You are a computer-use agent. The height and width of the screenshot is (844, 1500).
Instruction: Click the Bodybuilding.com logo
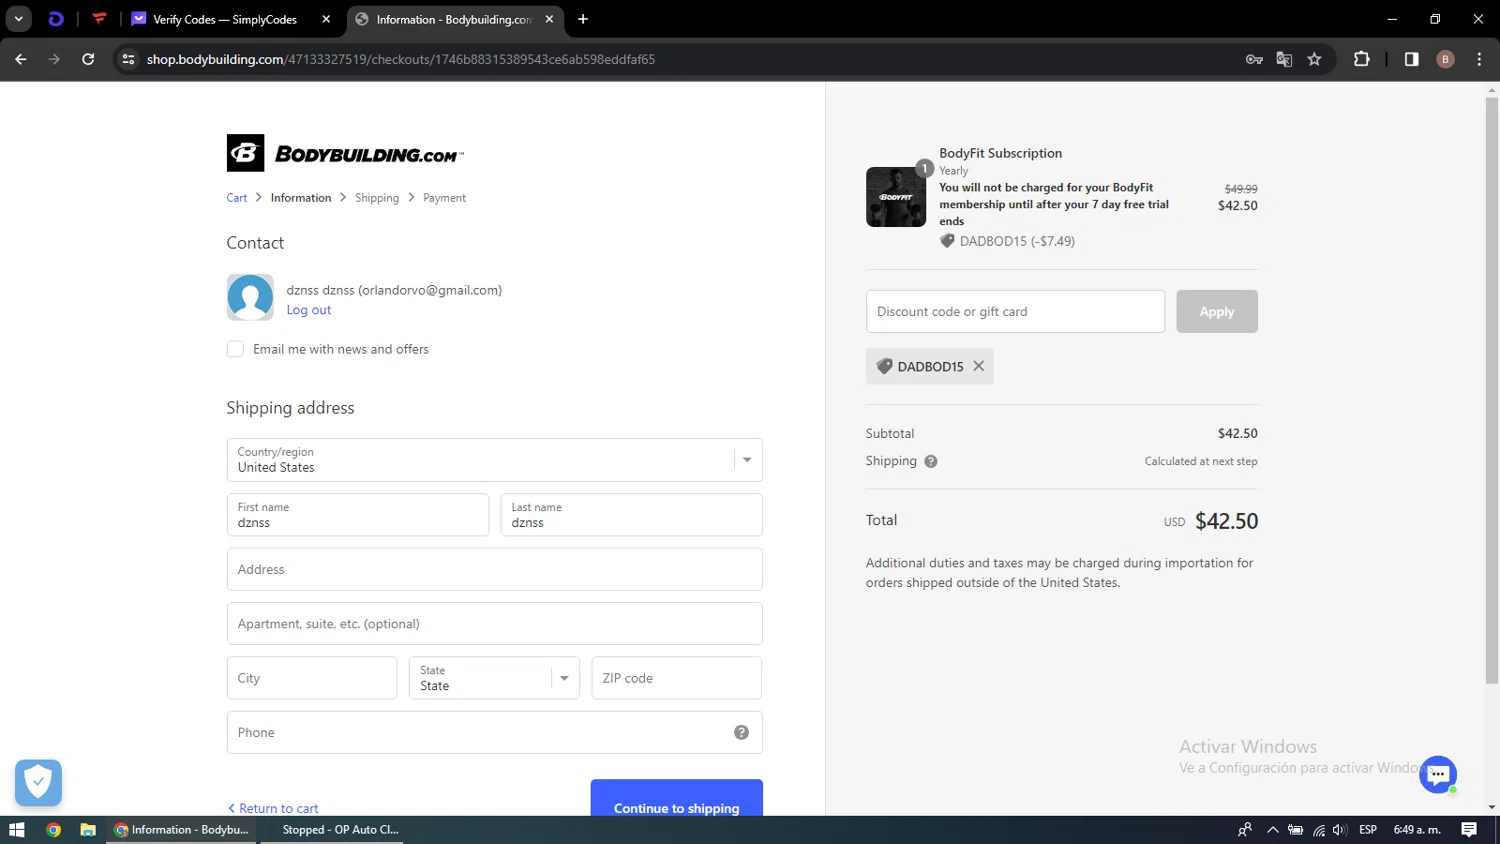click(345, 153)
